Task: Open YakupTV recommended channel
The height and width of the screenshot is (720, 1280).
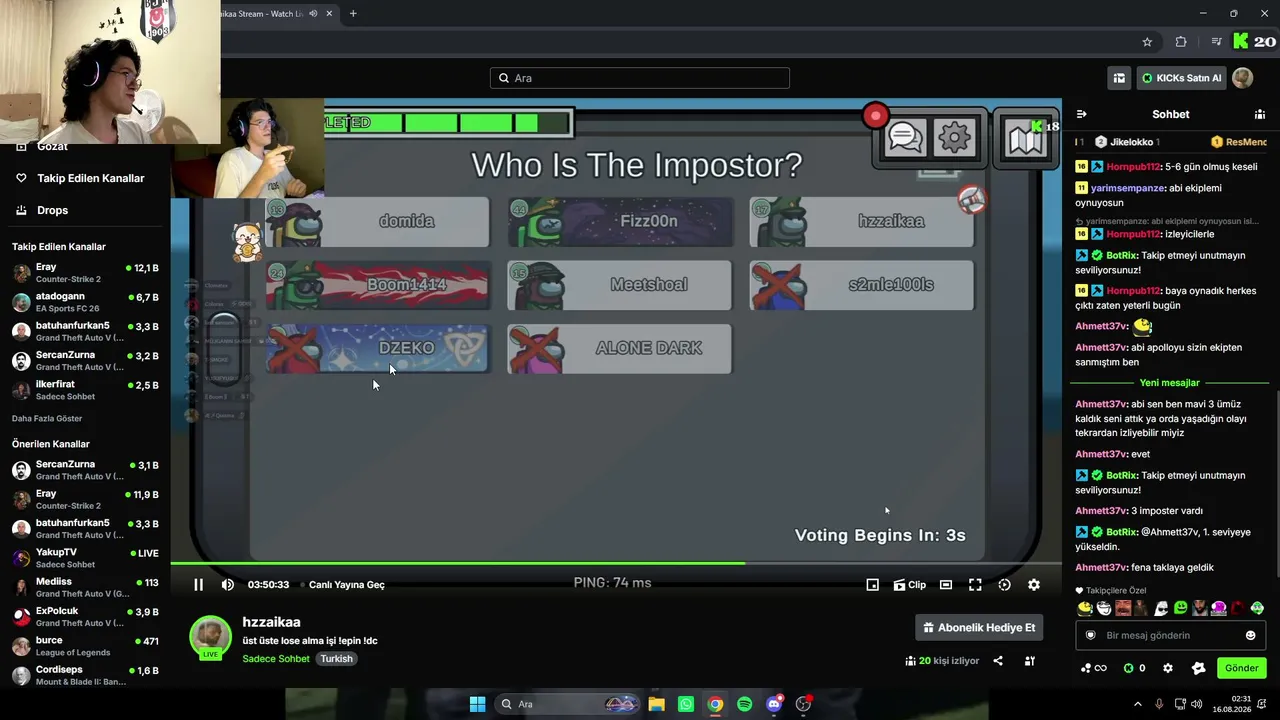Action: 85,558
